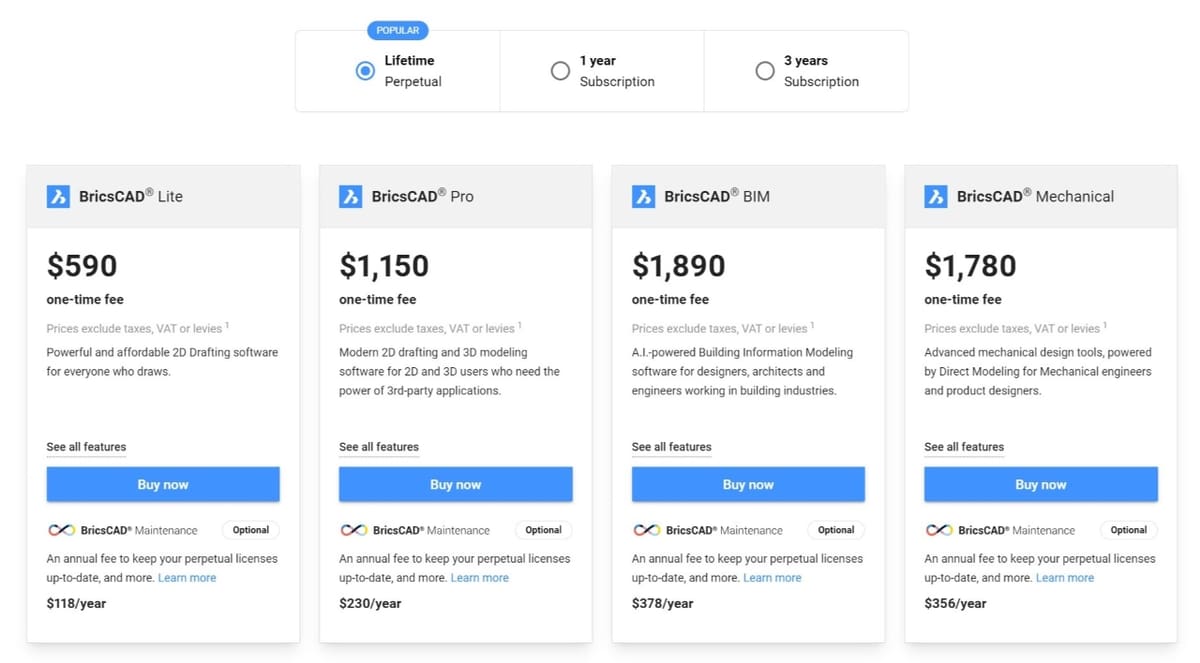The height and width of the screenshot is (663, 1200).
Task: Click the Maintenance infinity icon under Pro
Action: (354, 530)
